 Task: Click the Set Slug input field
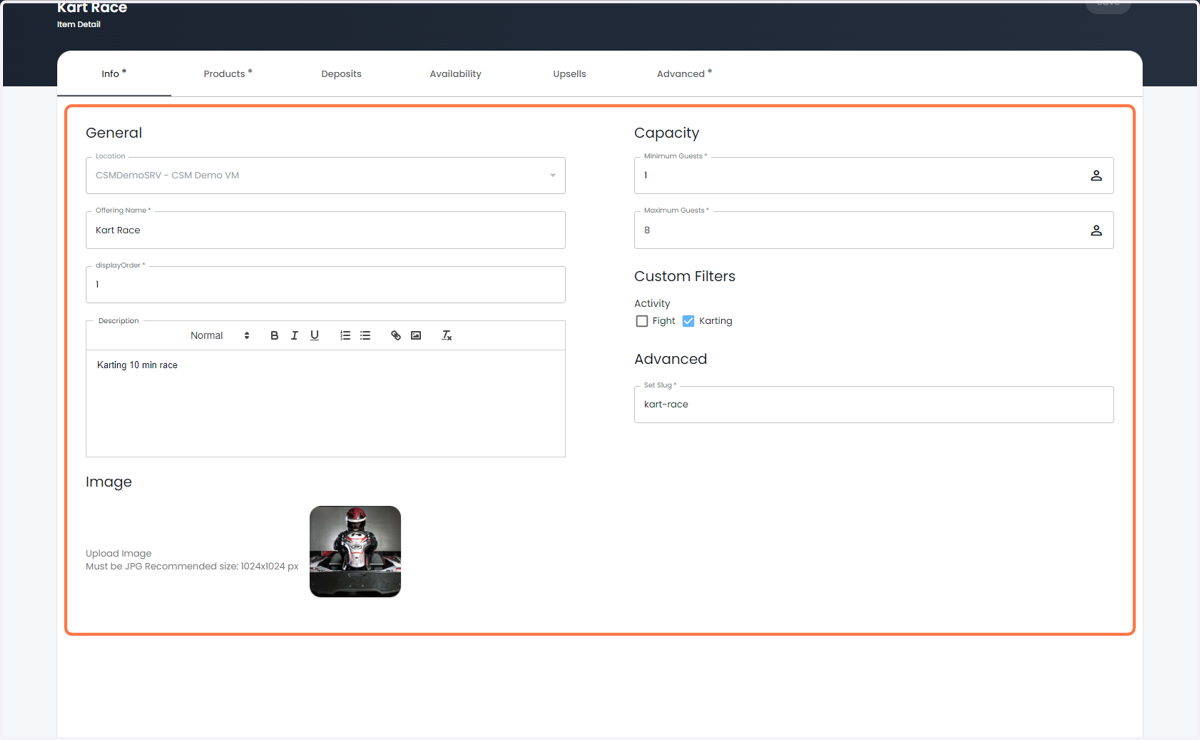point(874,405)
